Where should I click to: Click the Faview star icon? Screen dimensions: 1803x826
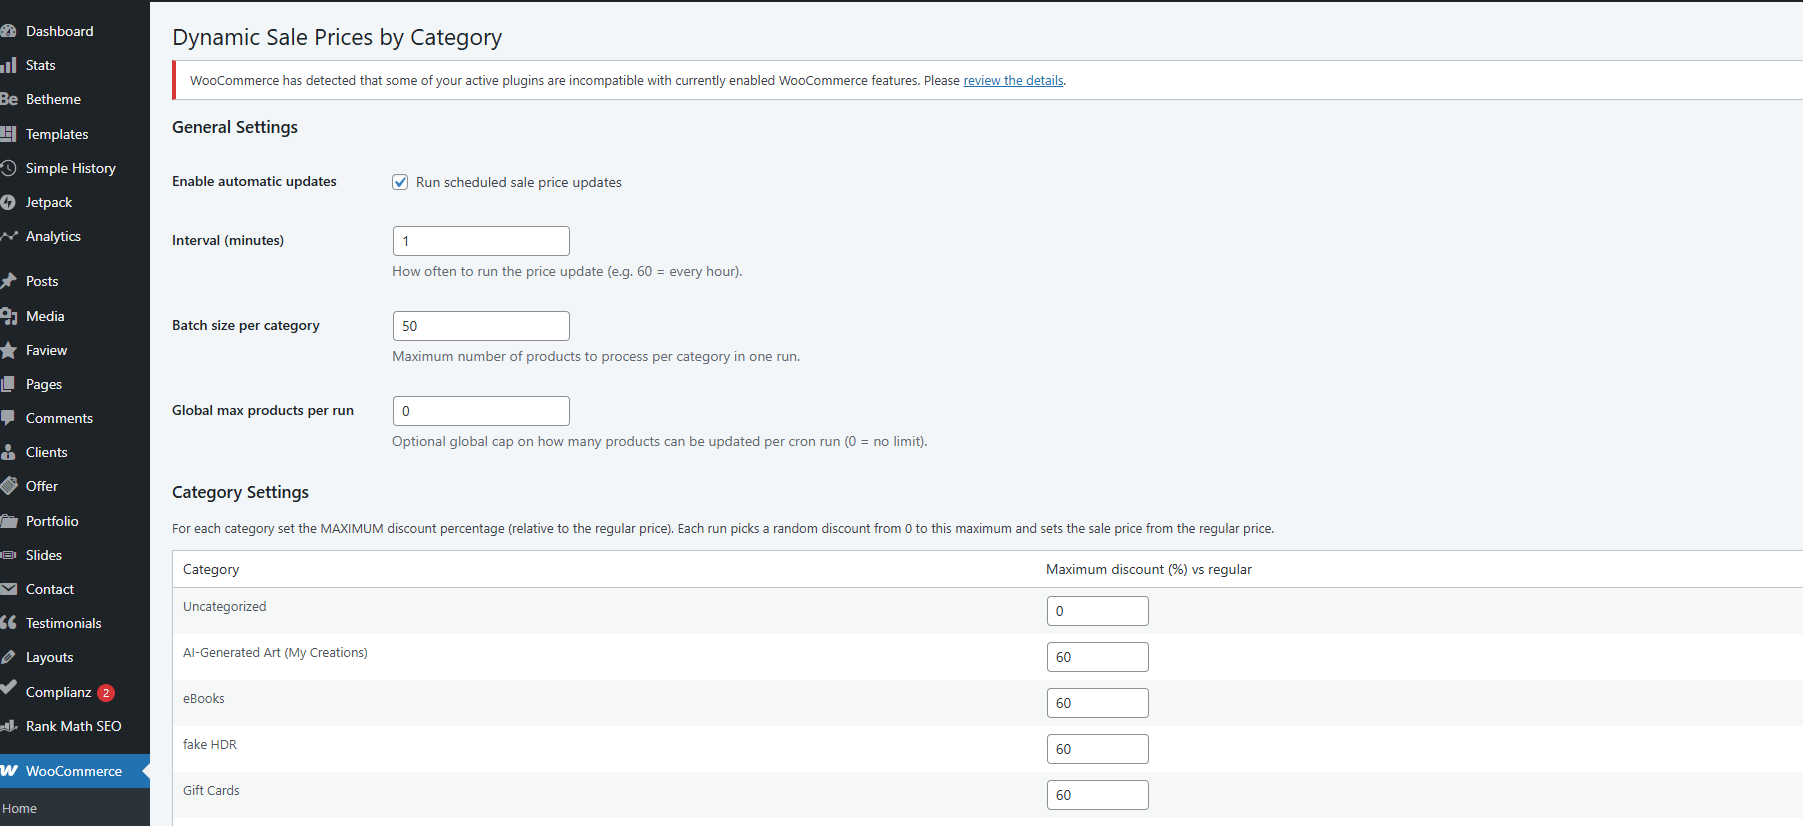click(8, 350)
